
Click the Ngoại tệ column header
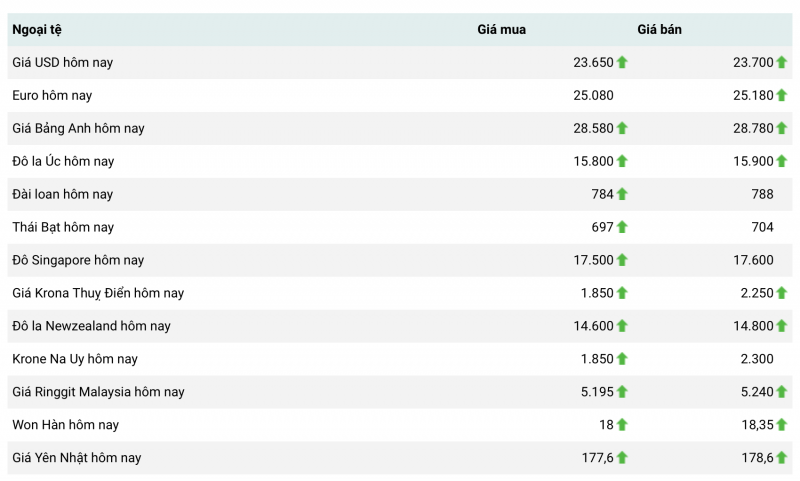coord(37,30)
